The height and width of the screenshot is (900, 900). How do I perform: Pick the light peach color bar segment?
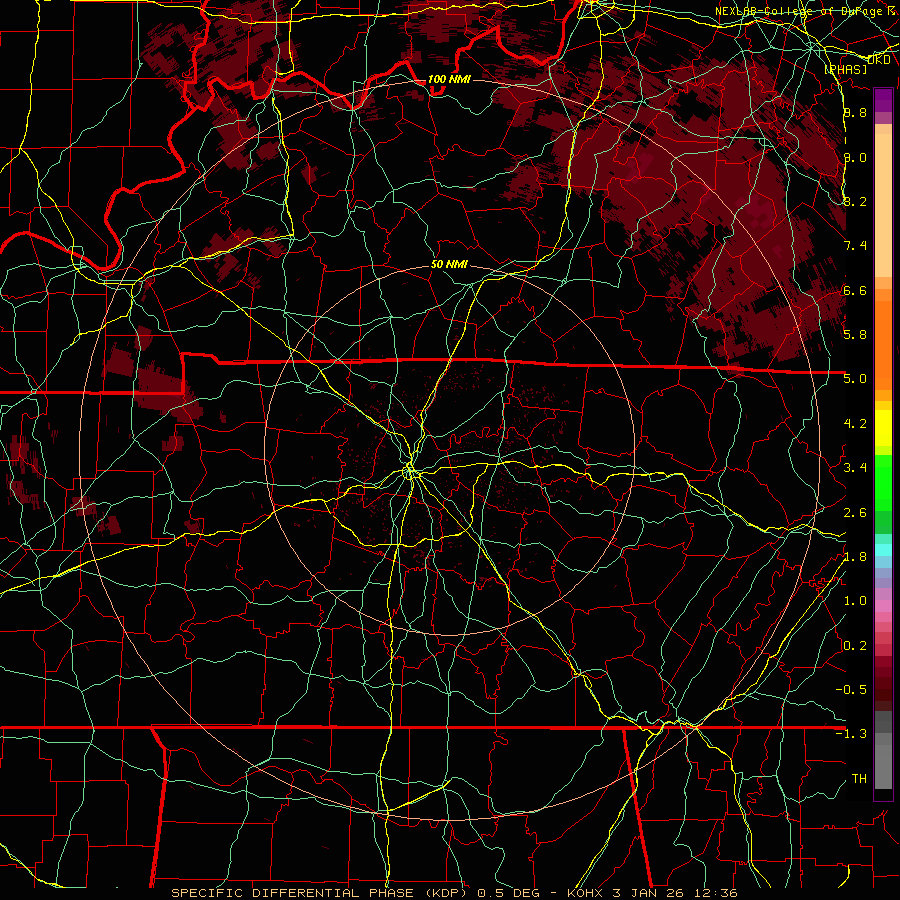(x=883, y=207)
